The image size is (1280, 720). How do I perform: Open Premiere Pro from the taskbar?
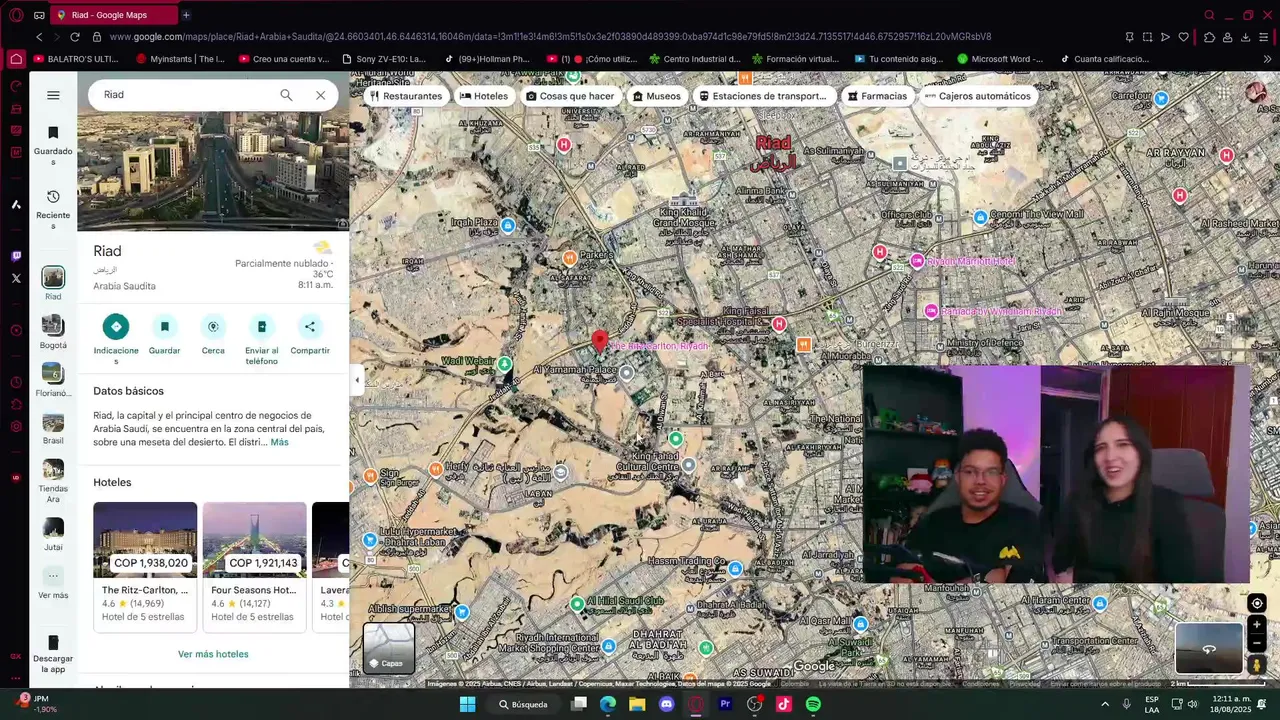coord(725,704)
